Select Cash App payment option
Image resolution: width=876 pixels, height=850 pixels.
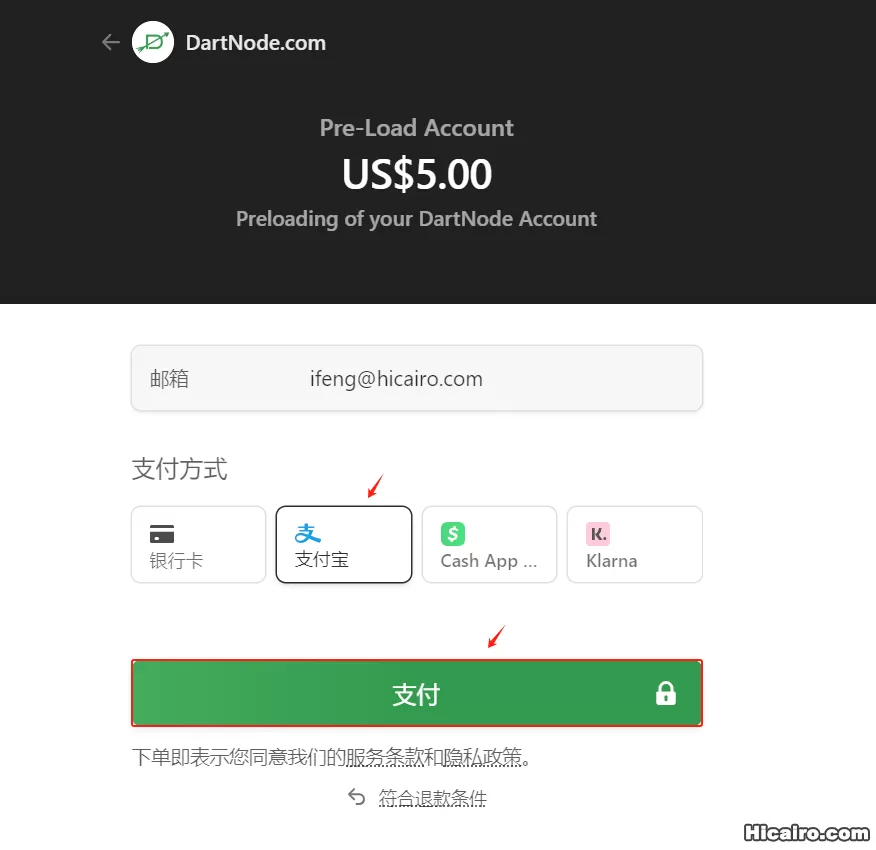tap(489, 544)
